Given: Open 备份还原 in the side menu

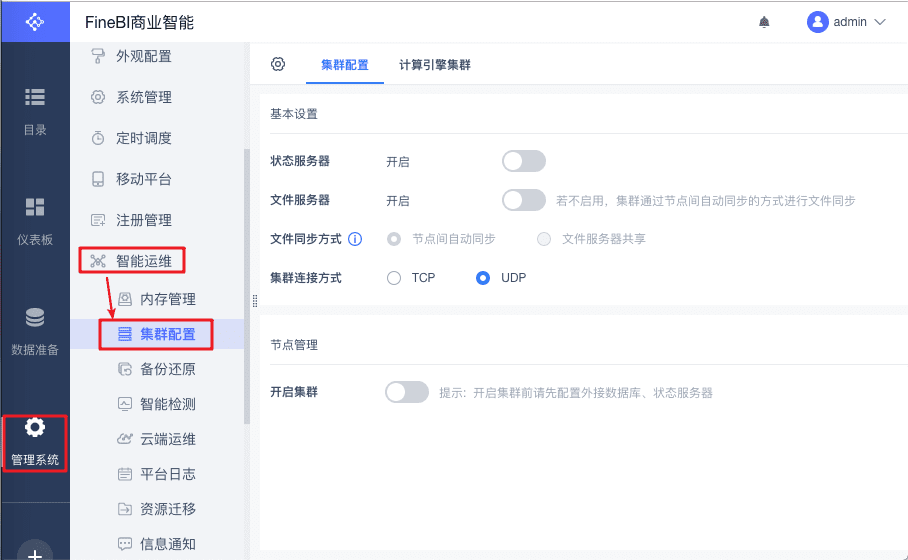Looking at the screenshot, I should pyautogui.click(x=167, y=369).
